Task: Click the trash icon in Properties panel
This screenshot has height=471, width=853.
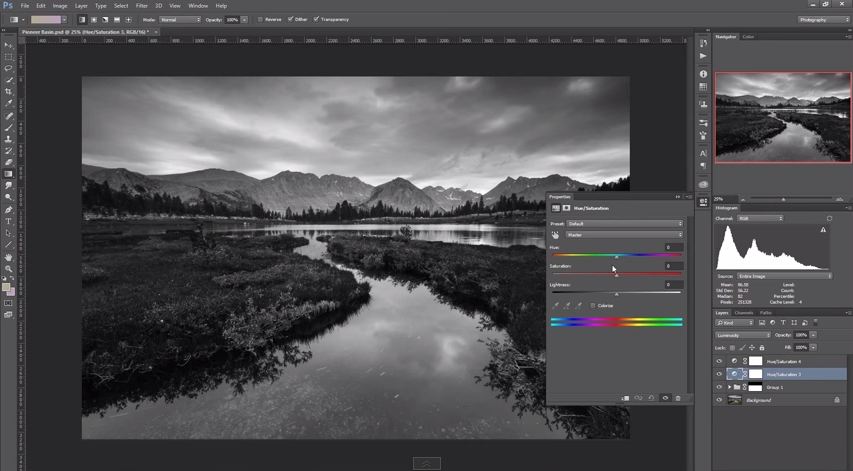Action: pos(678,398)
